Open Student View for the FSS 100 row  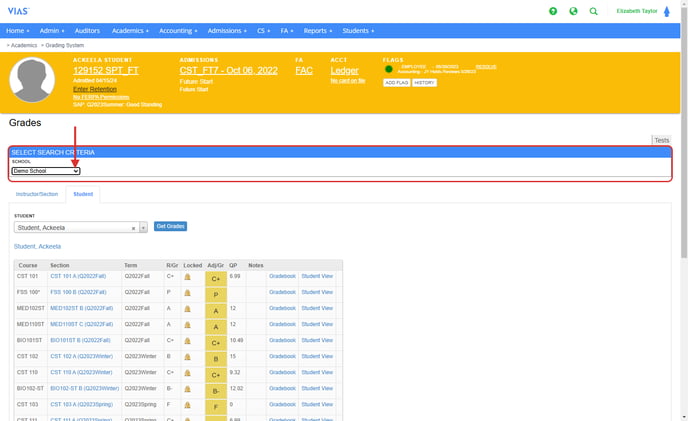pos(317,292)
